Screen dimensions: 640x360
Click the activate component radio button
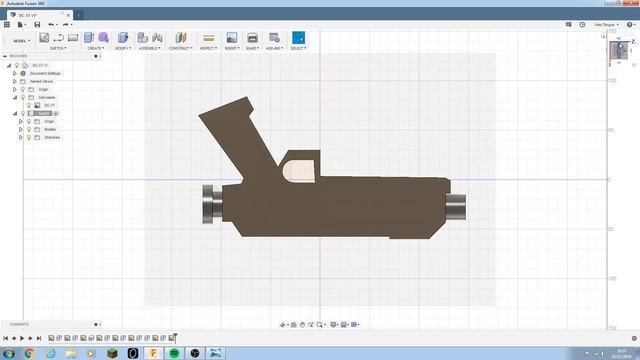[56, 113]
